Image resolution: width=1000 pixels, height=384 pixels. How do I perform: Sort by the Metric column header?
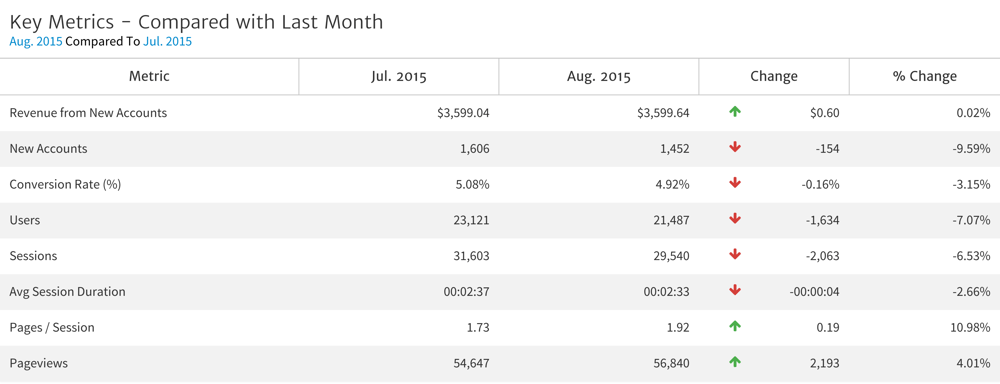pyautogui.click(x=149, y=77)
